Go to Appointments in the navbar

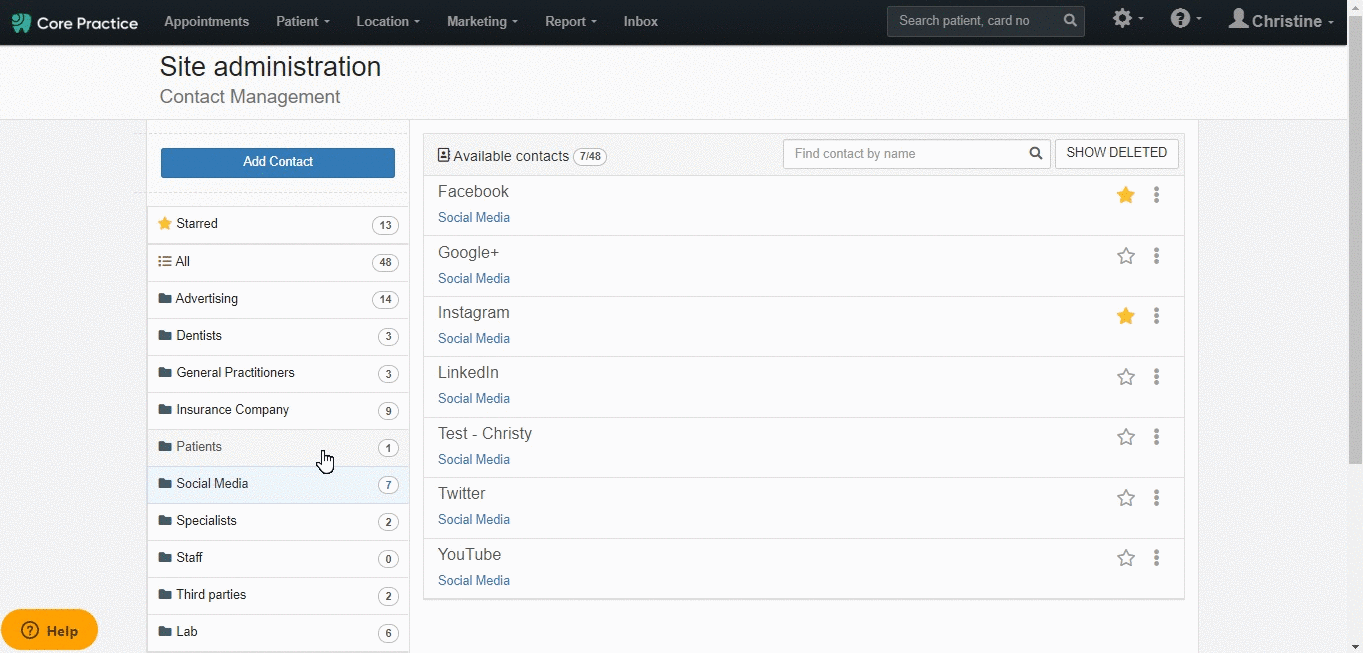click(207, 21)
